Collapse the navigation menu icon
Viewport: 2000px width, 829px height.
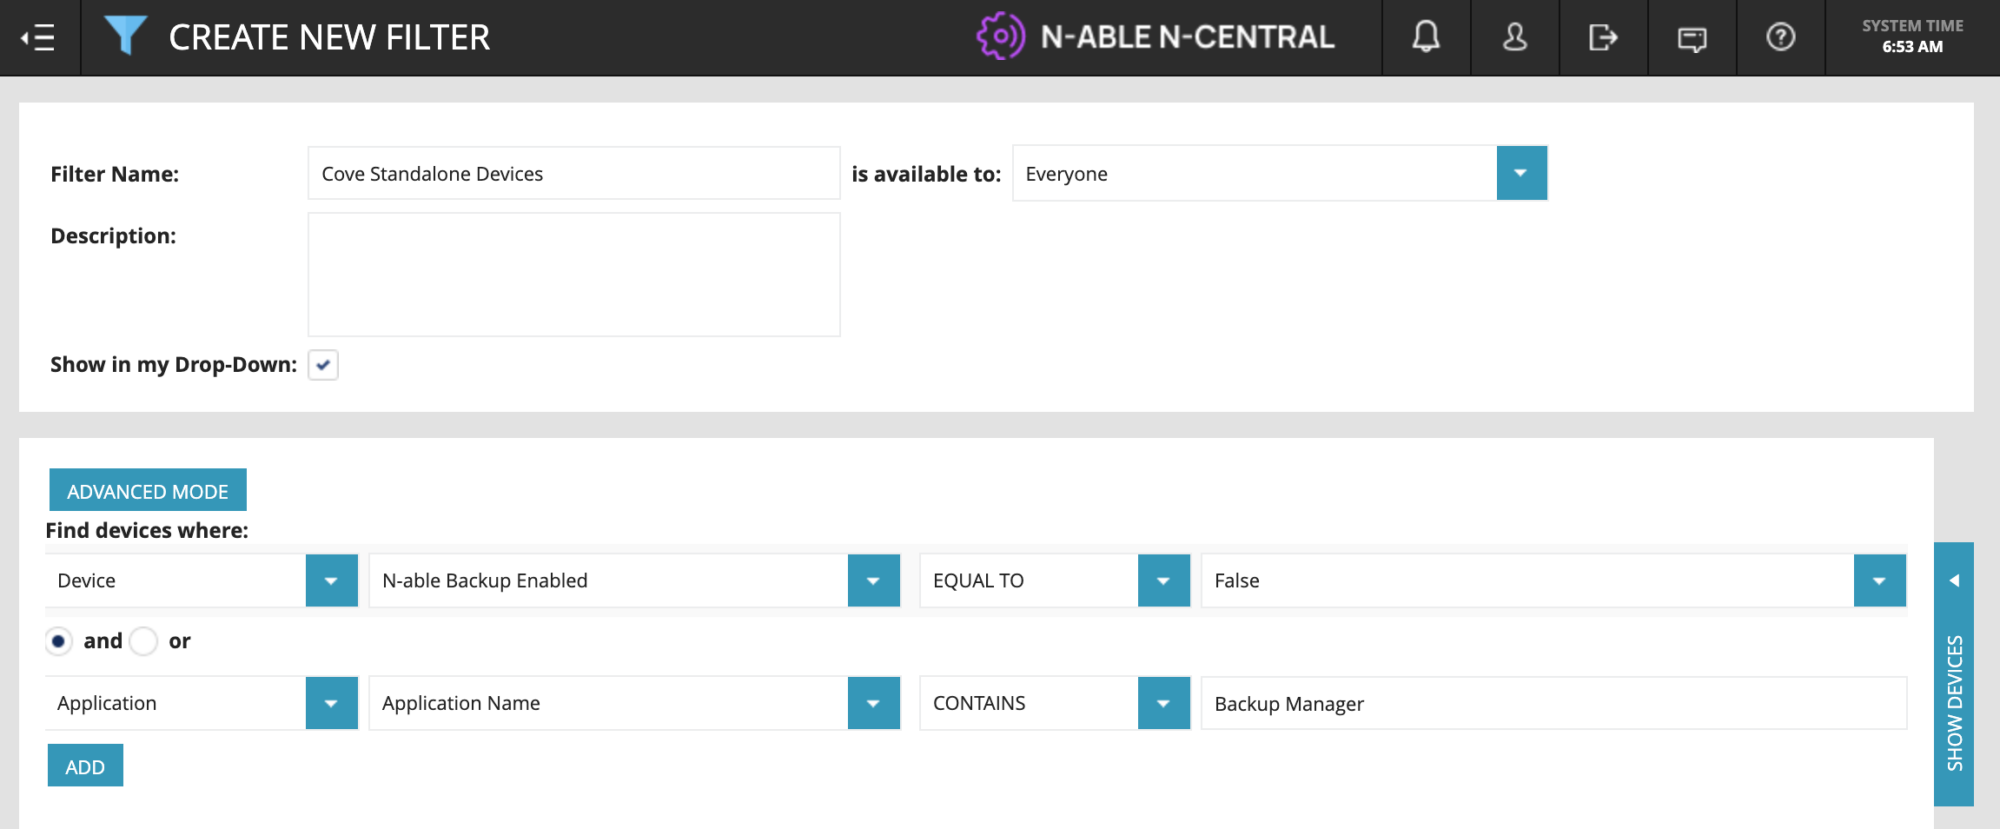click(x=39, y=38)
